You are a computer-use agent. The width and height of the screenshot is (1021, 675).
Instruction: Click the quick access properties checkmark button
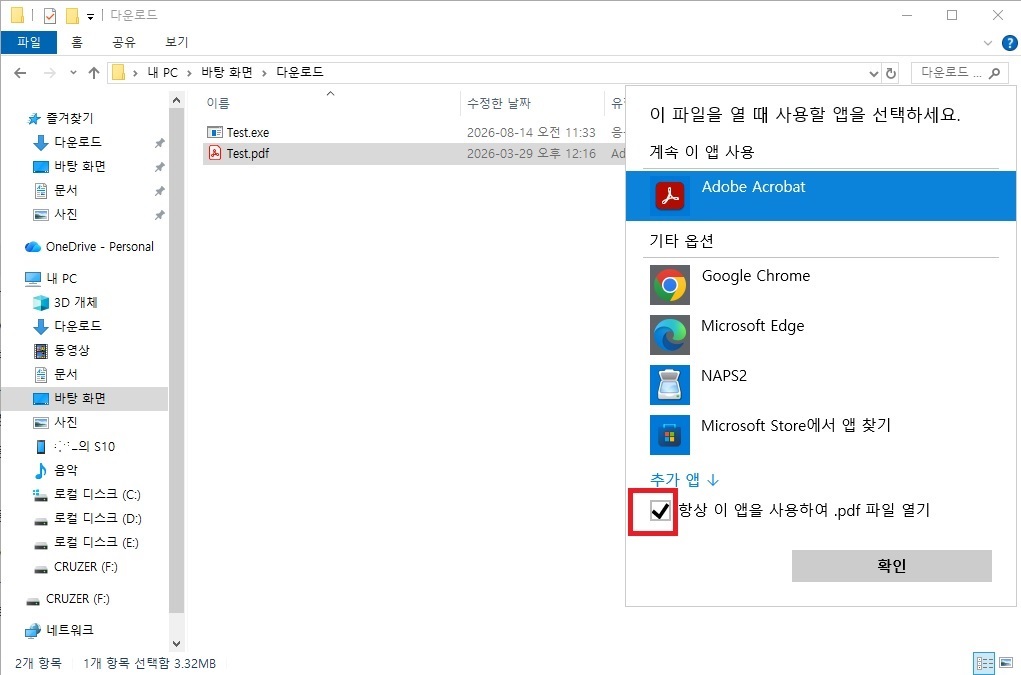[49, 16]
